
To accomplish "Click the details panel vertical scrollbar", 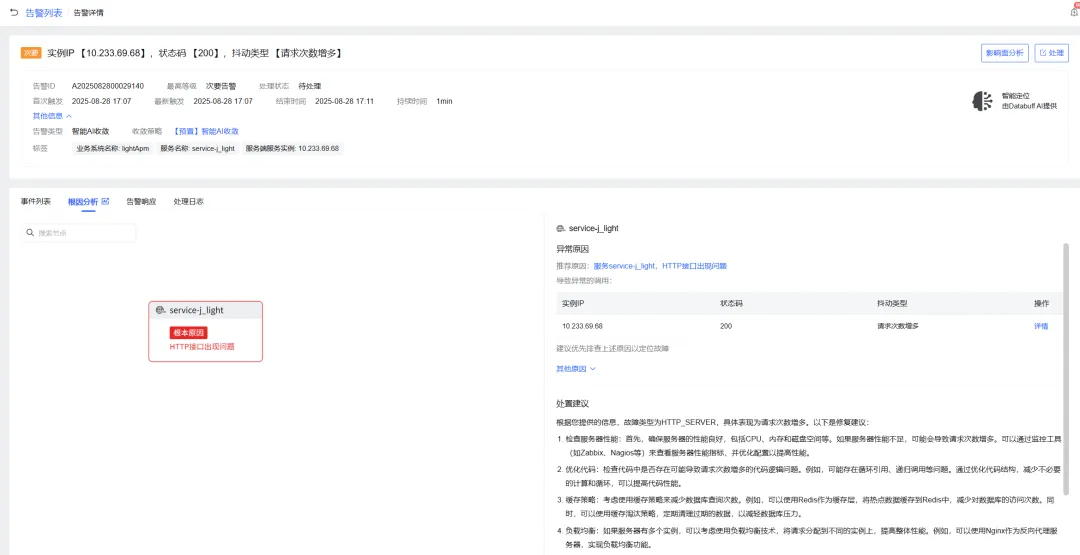I will point(1066,368).
